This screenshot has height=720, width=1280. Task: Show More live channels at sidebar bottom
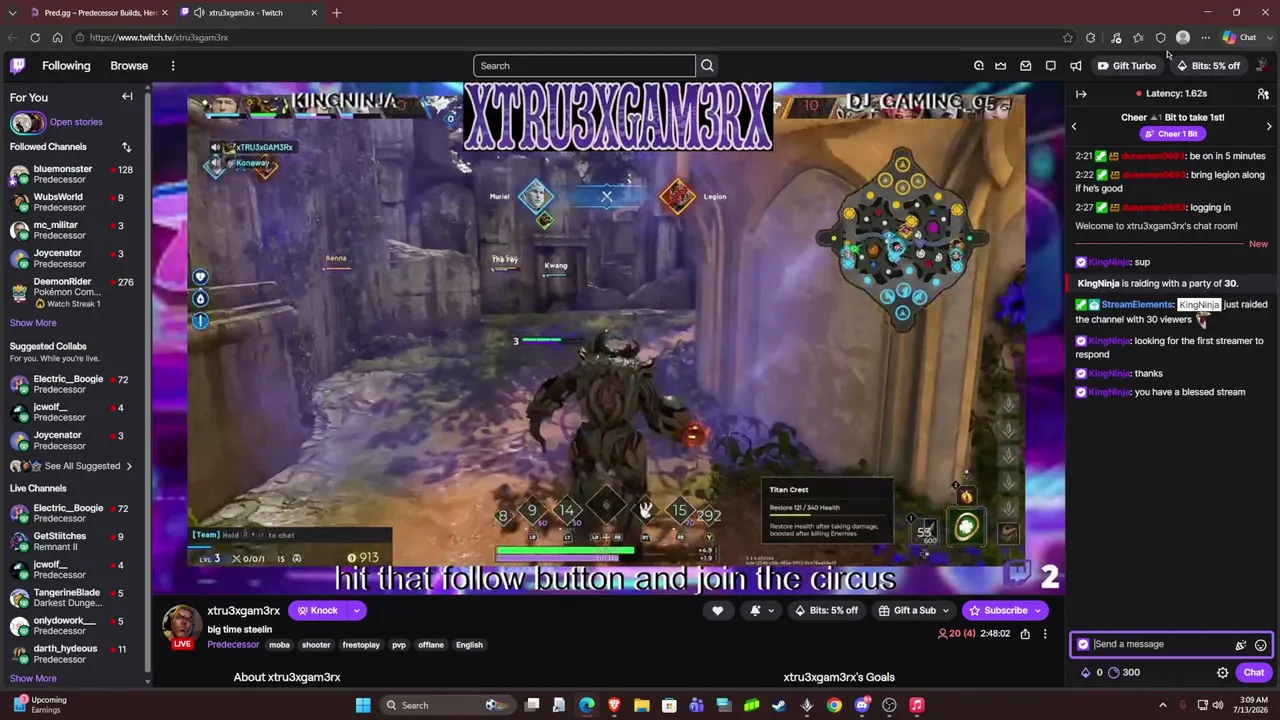pyautogui.click(x=33, y=678)
